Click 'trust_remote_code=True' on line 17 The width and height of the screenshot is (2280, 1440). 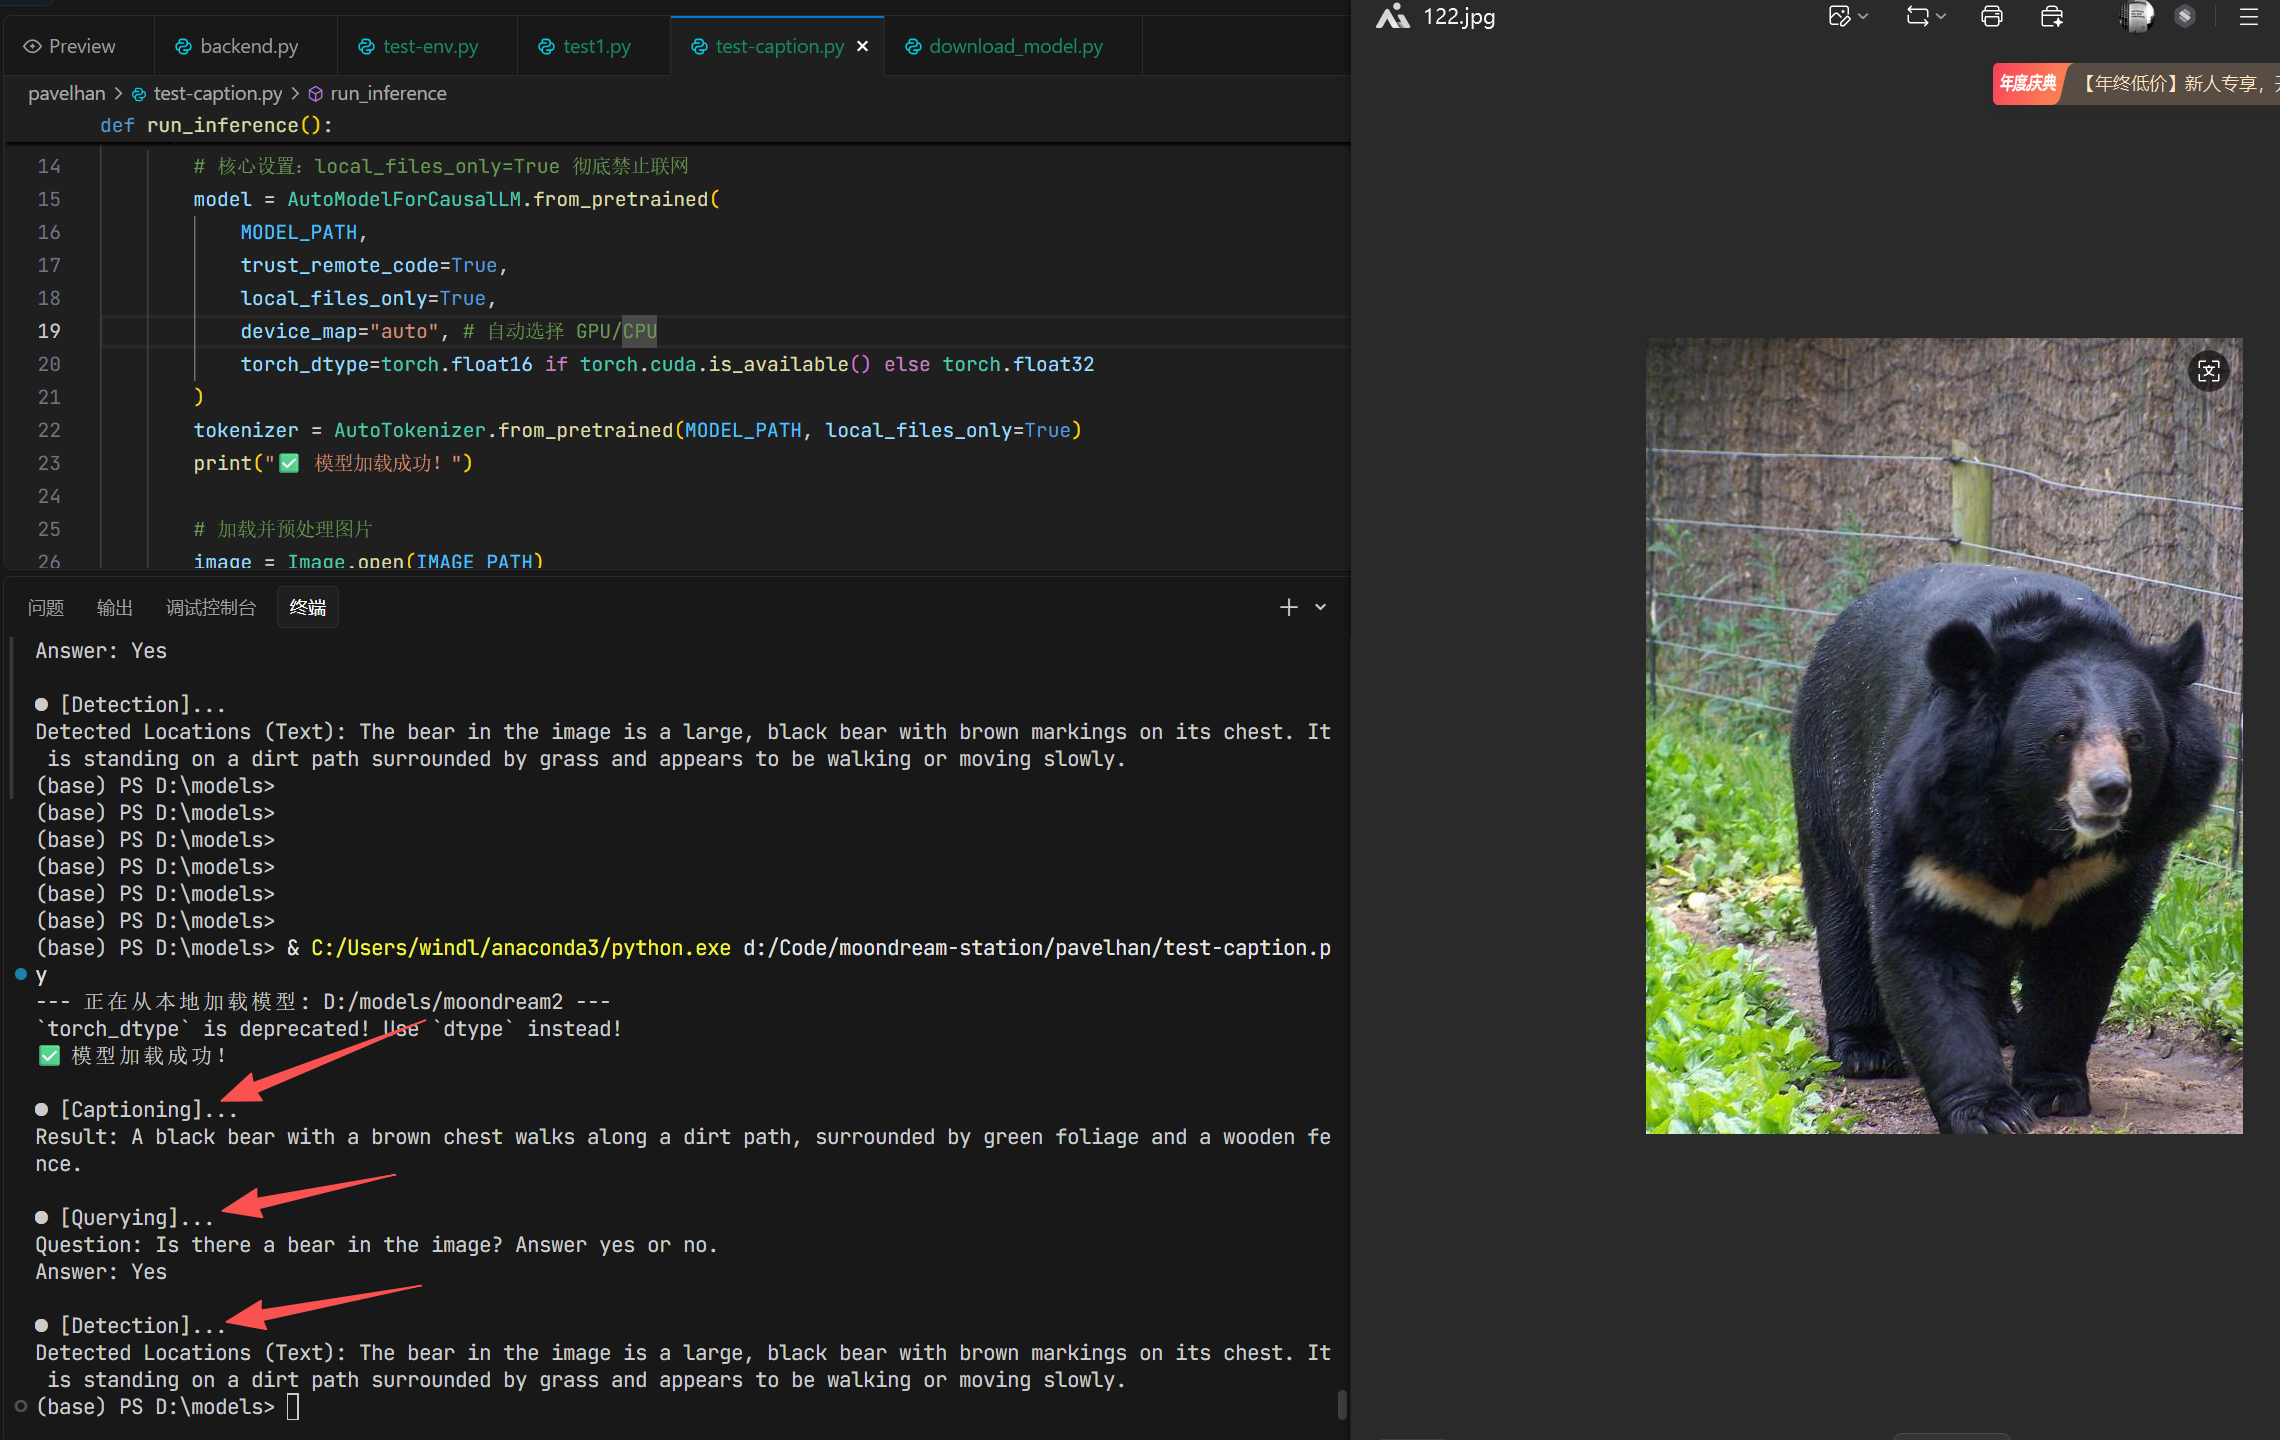pyautogui.click(x=368, y=265)
